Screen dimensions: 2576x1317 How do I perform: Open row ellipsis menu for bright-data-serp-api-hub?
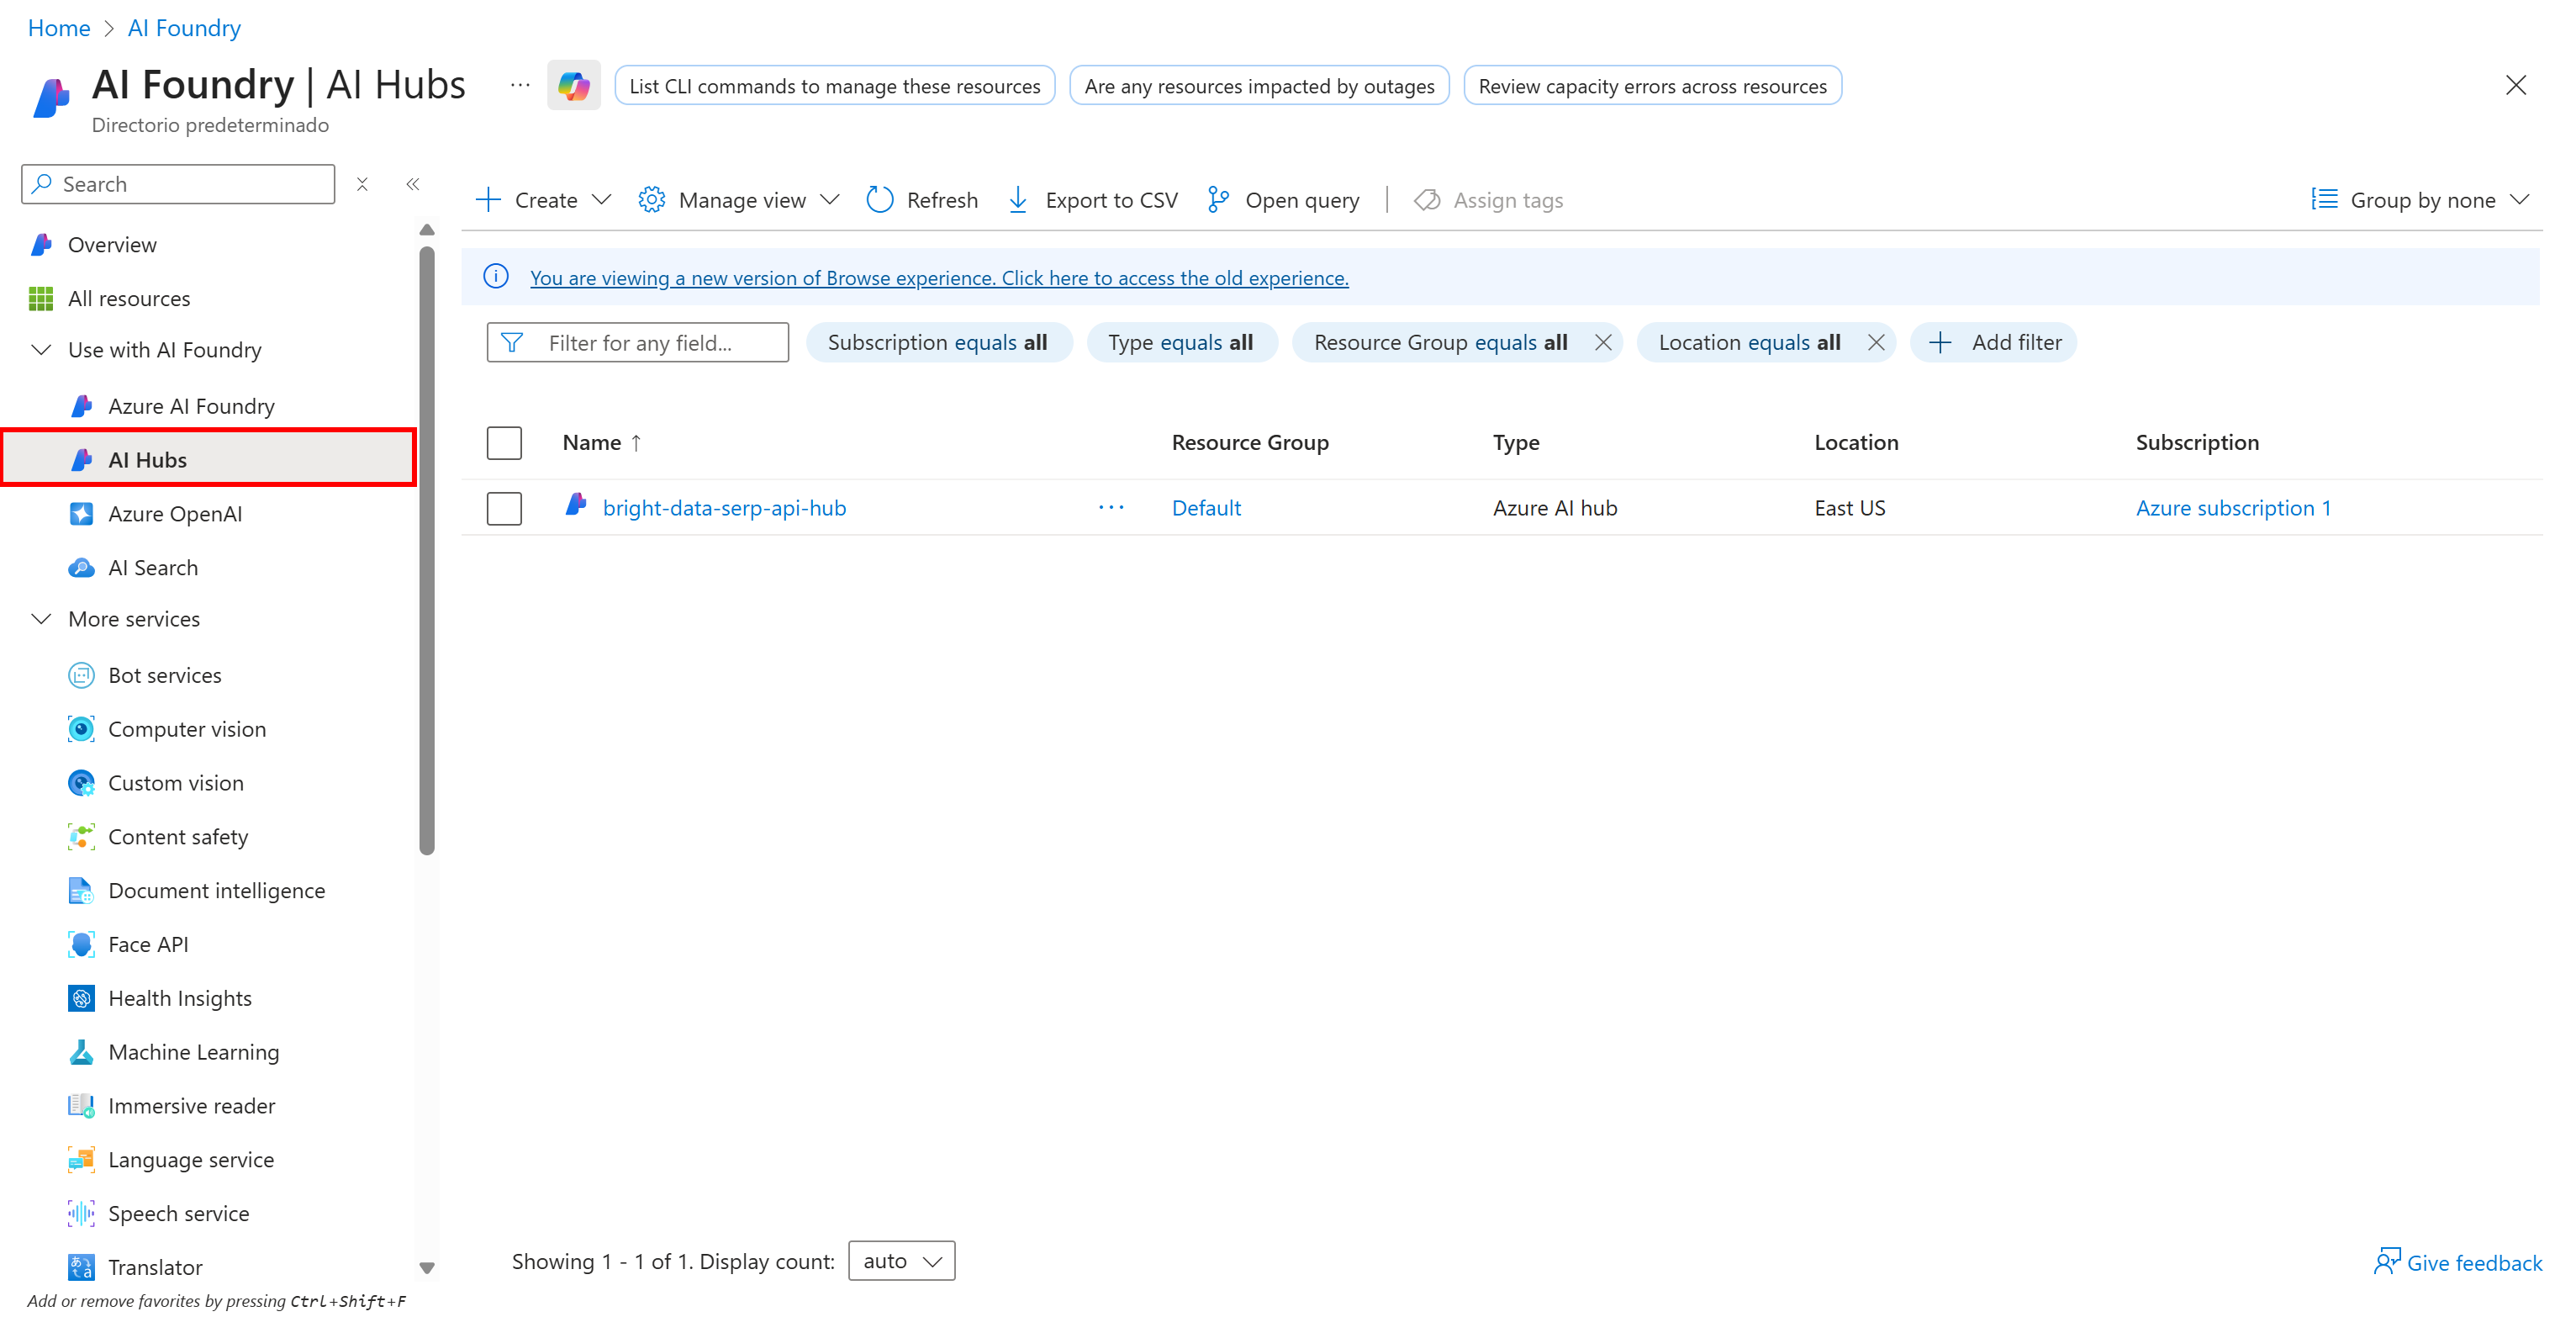coord(1110,508)
